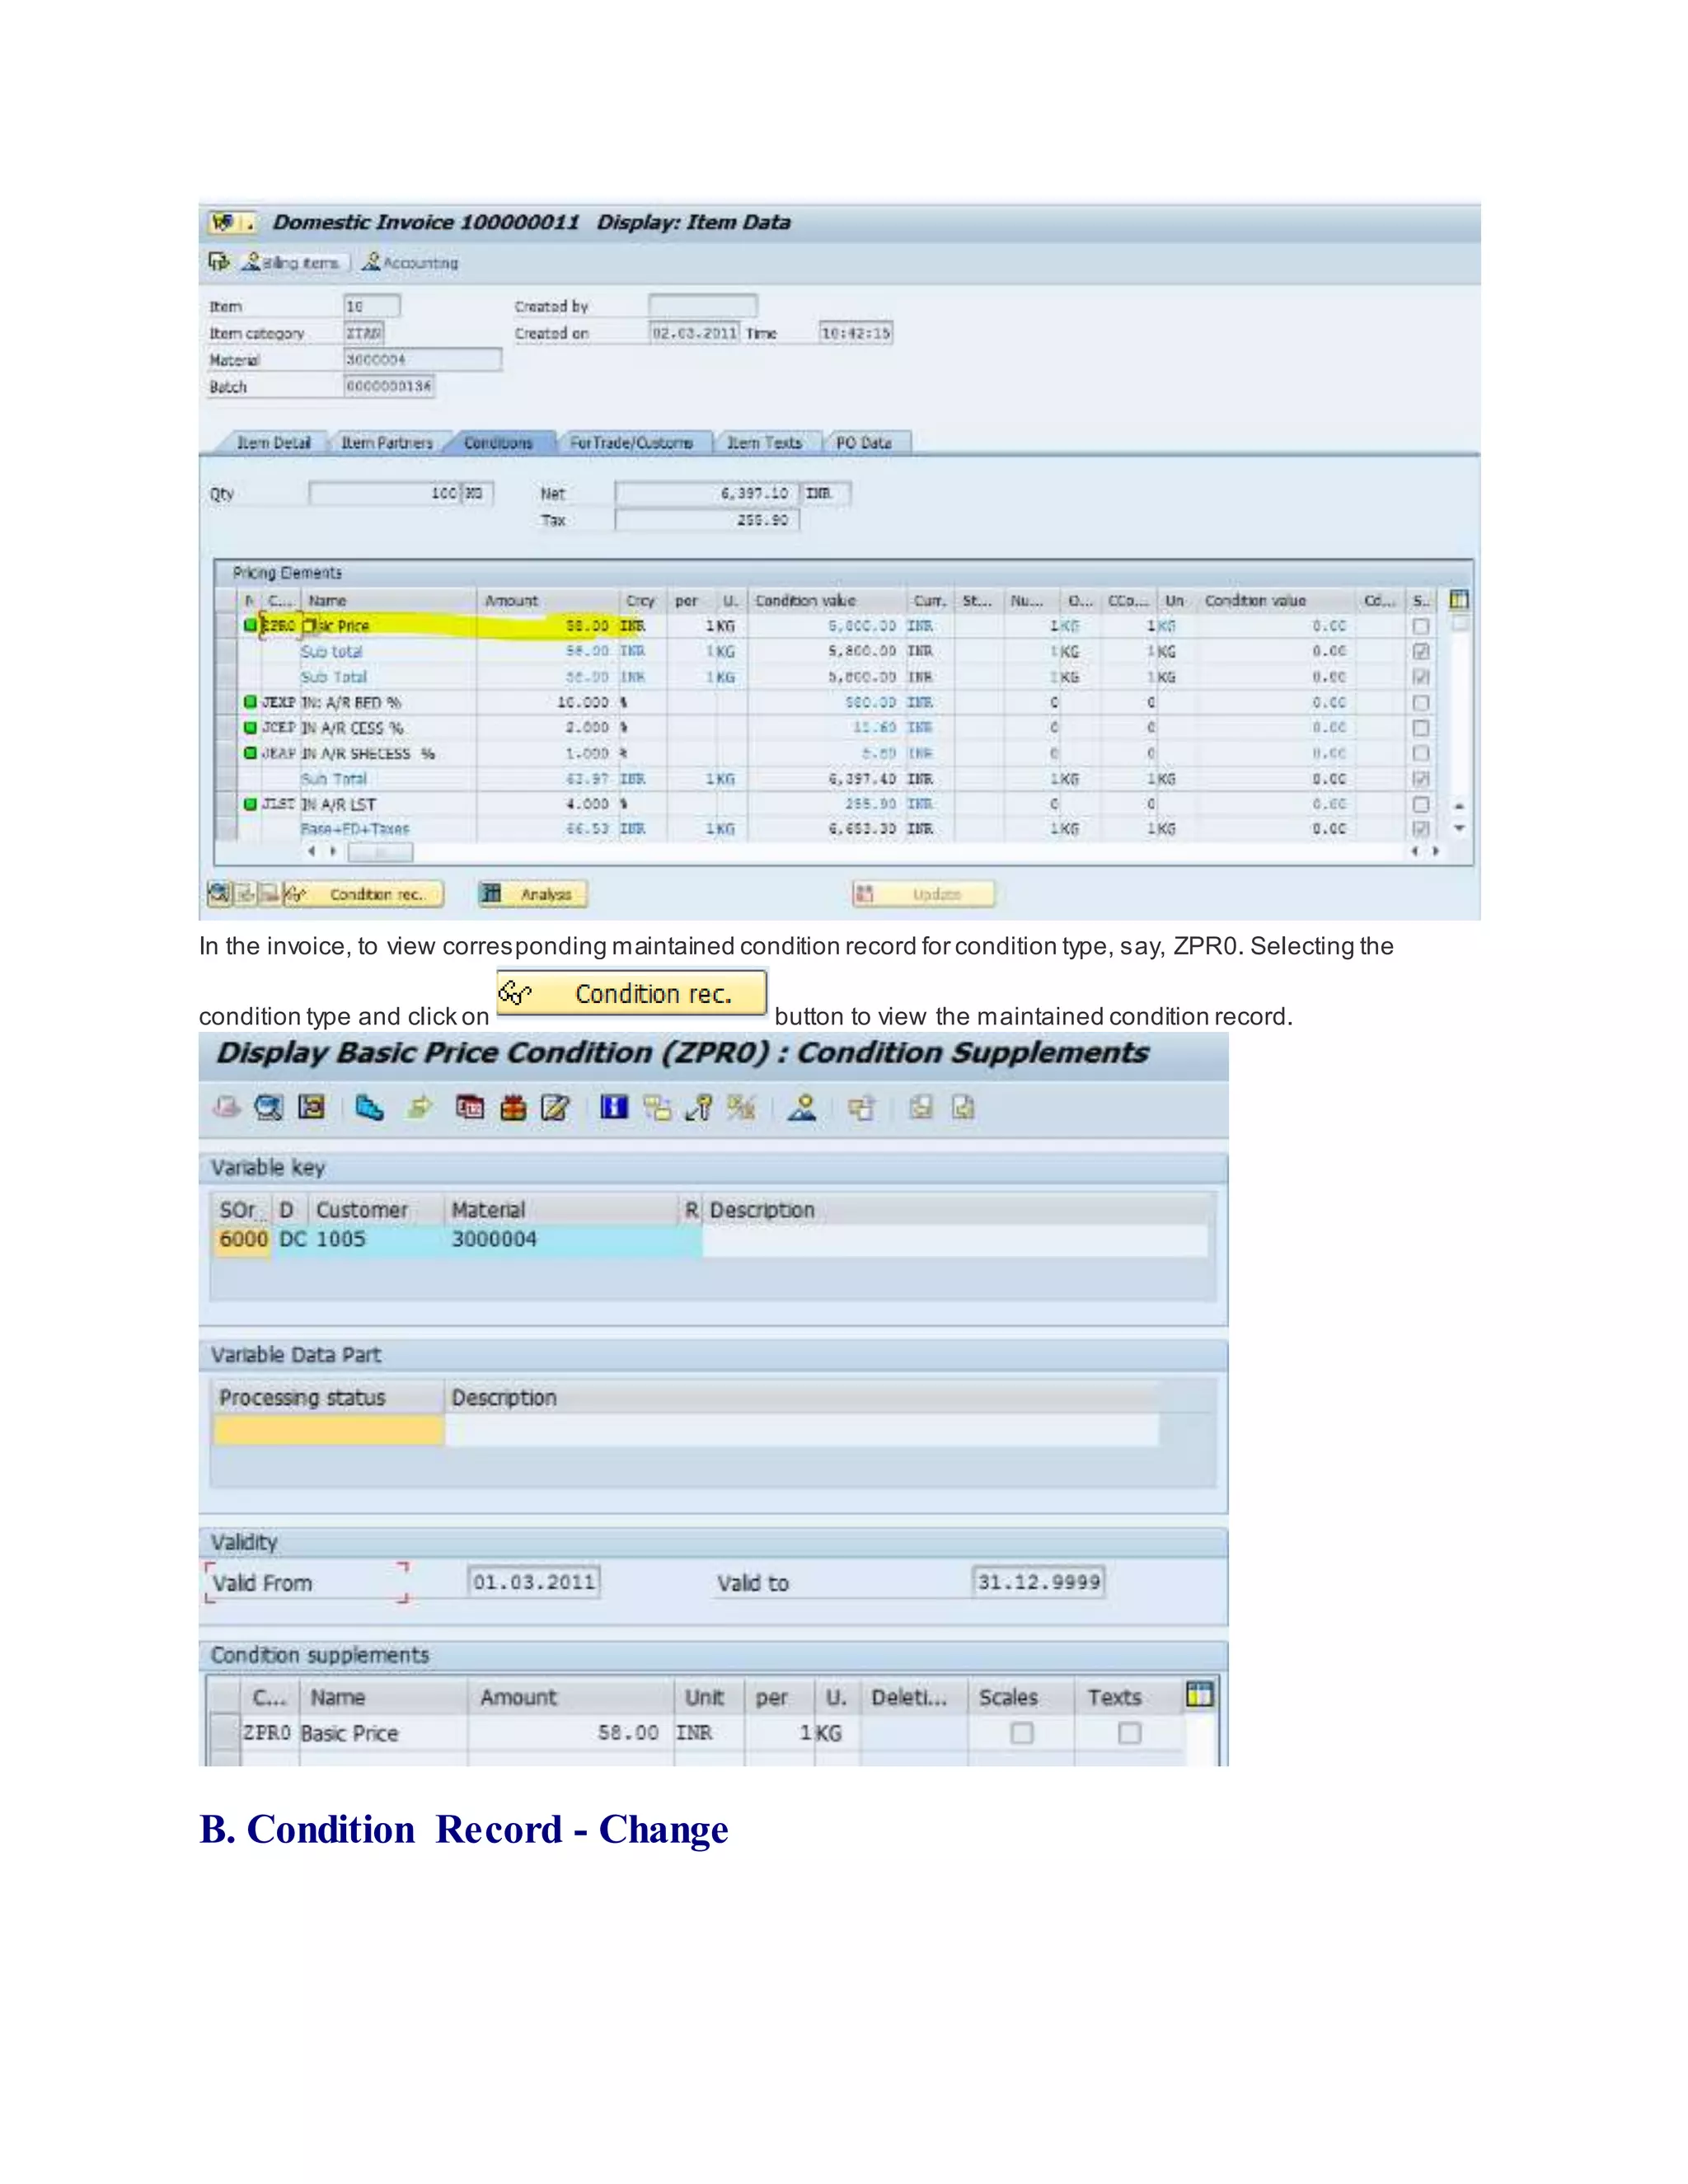Click the pricing table's scroll-down arrow
This screenshot has height=2184, width=1688.
(1459, 828)
